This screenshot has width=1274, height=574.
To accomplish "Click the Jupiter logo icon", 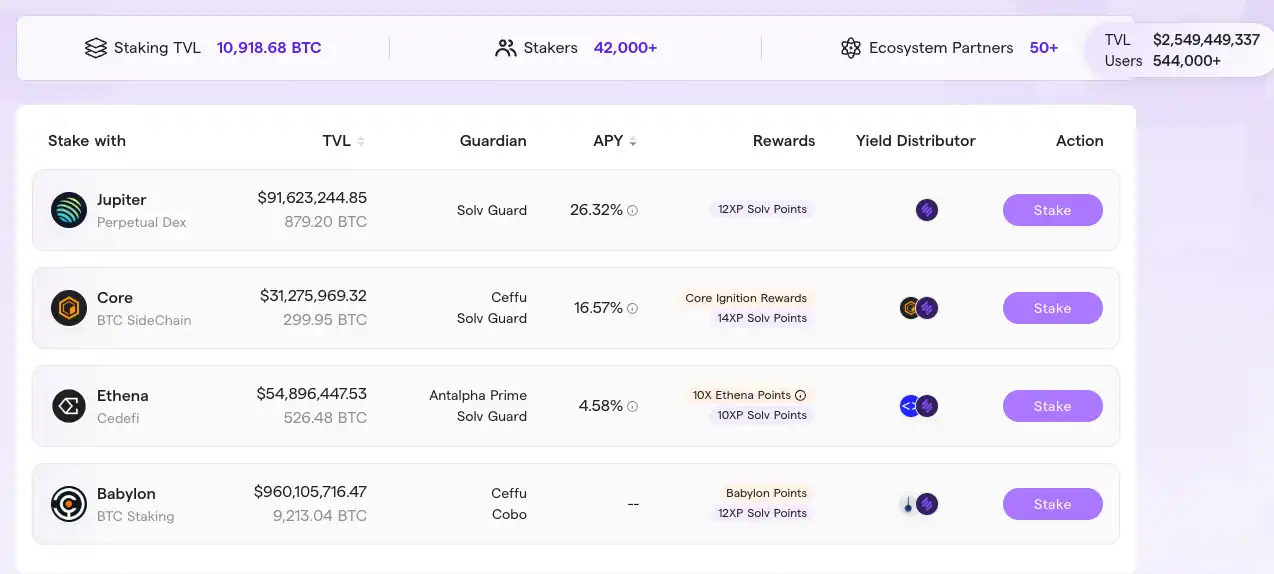I will tap(69, 210).
